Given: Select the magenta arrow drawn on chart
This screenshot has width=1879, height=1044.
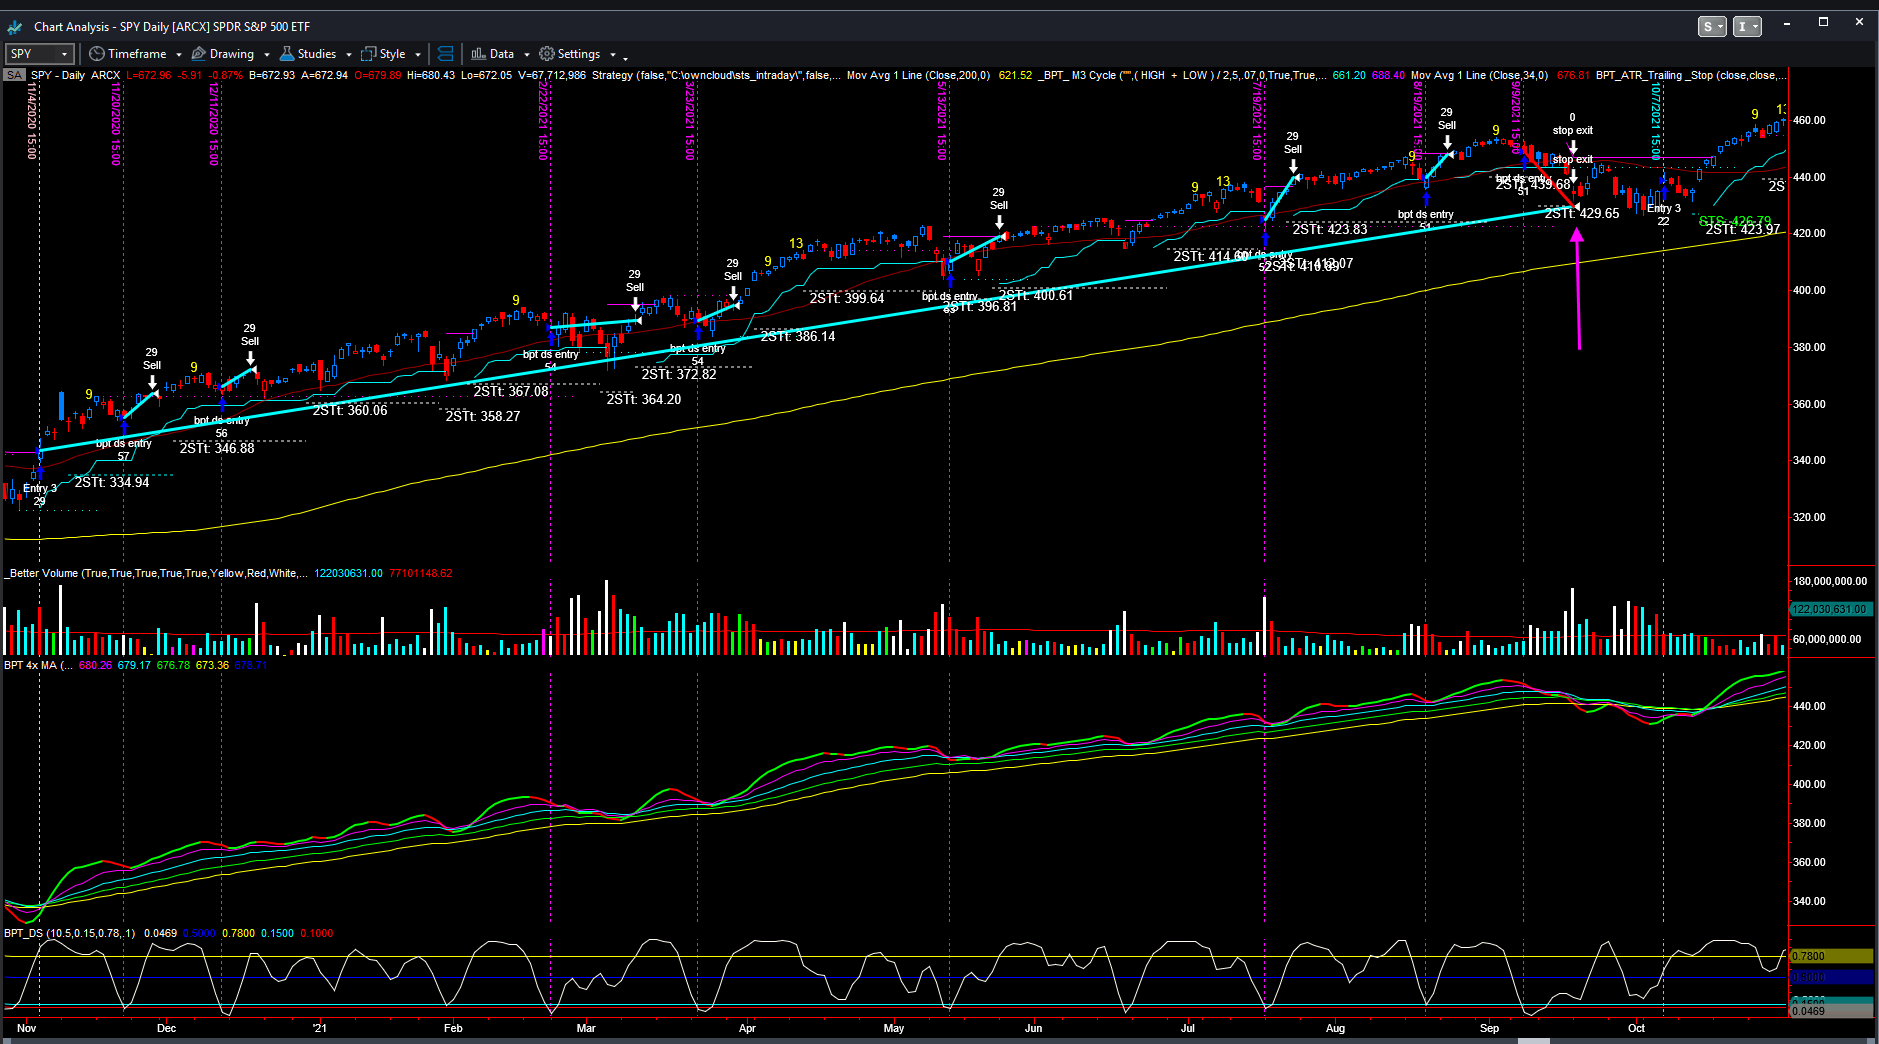Looking at the screenshot, I should click(x=1578, y=290).
